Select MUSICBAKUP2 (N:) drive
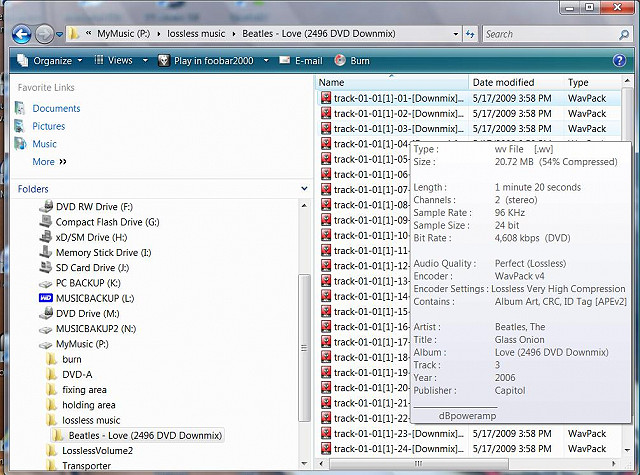 96,329
